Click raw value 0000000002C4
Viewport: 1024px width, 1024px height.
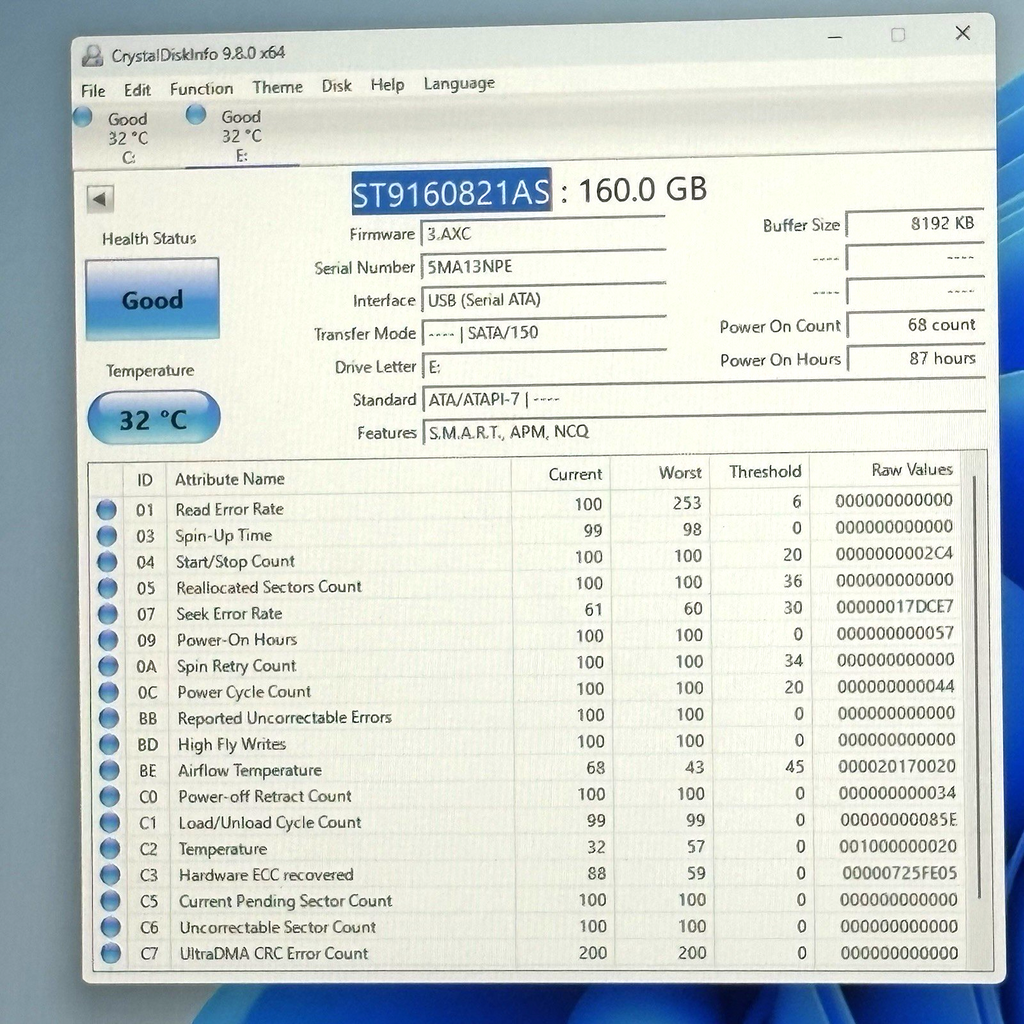(894, 554)
